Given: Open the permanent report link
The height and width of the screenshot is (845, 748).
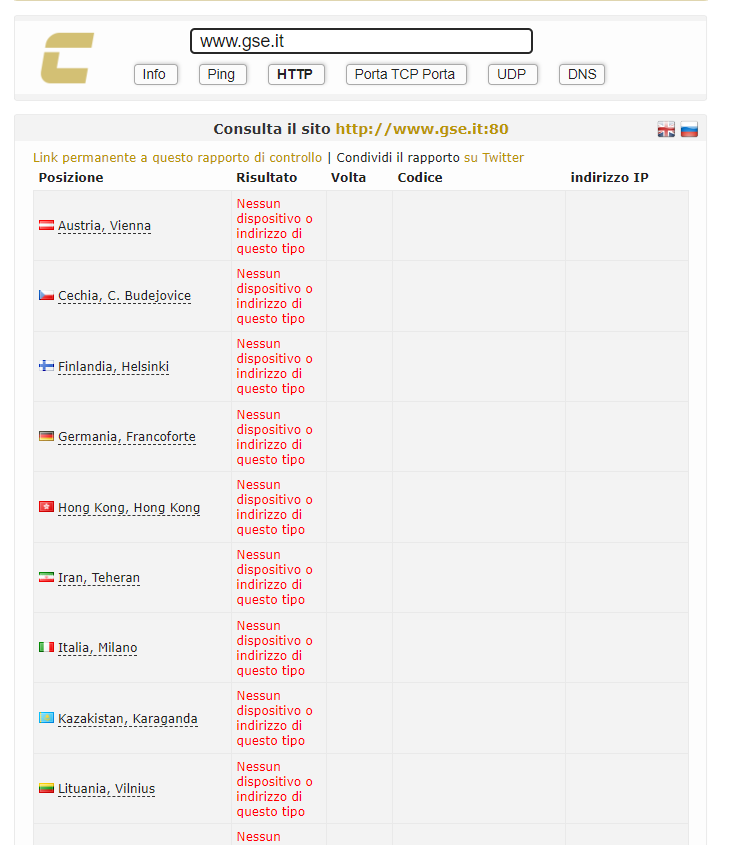Looking at the screenshot, I should [x=177, y=158].
